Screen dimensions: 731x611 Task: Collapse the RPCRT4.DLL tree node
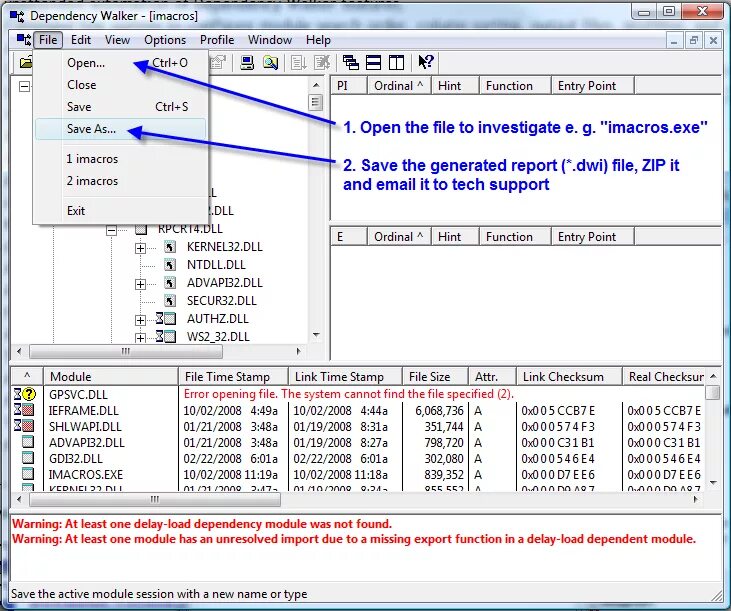pos(111,230)
